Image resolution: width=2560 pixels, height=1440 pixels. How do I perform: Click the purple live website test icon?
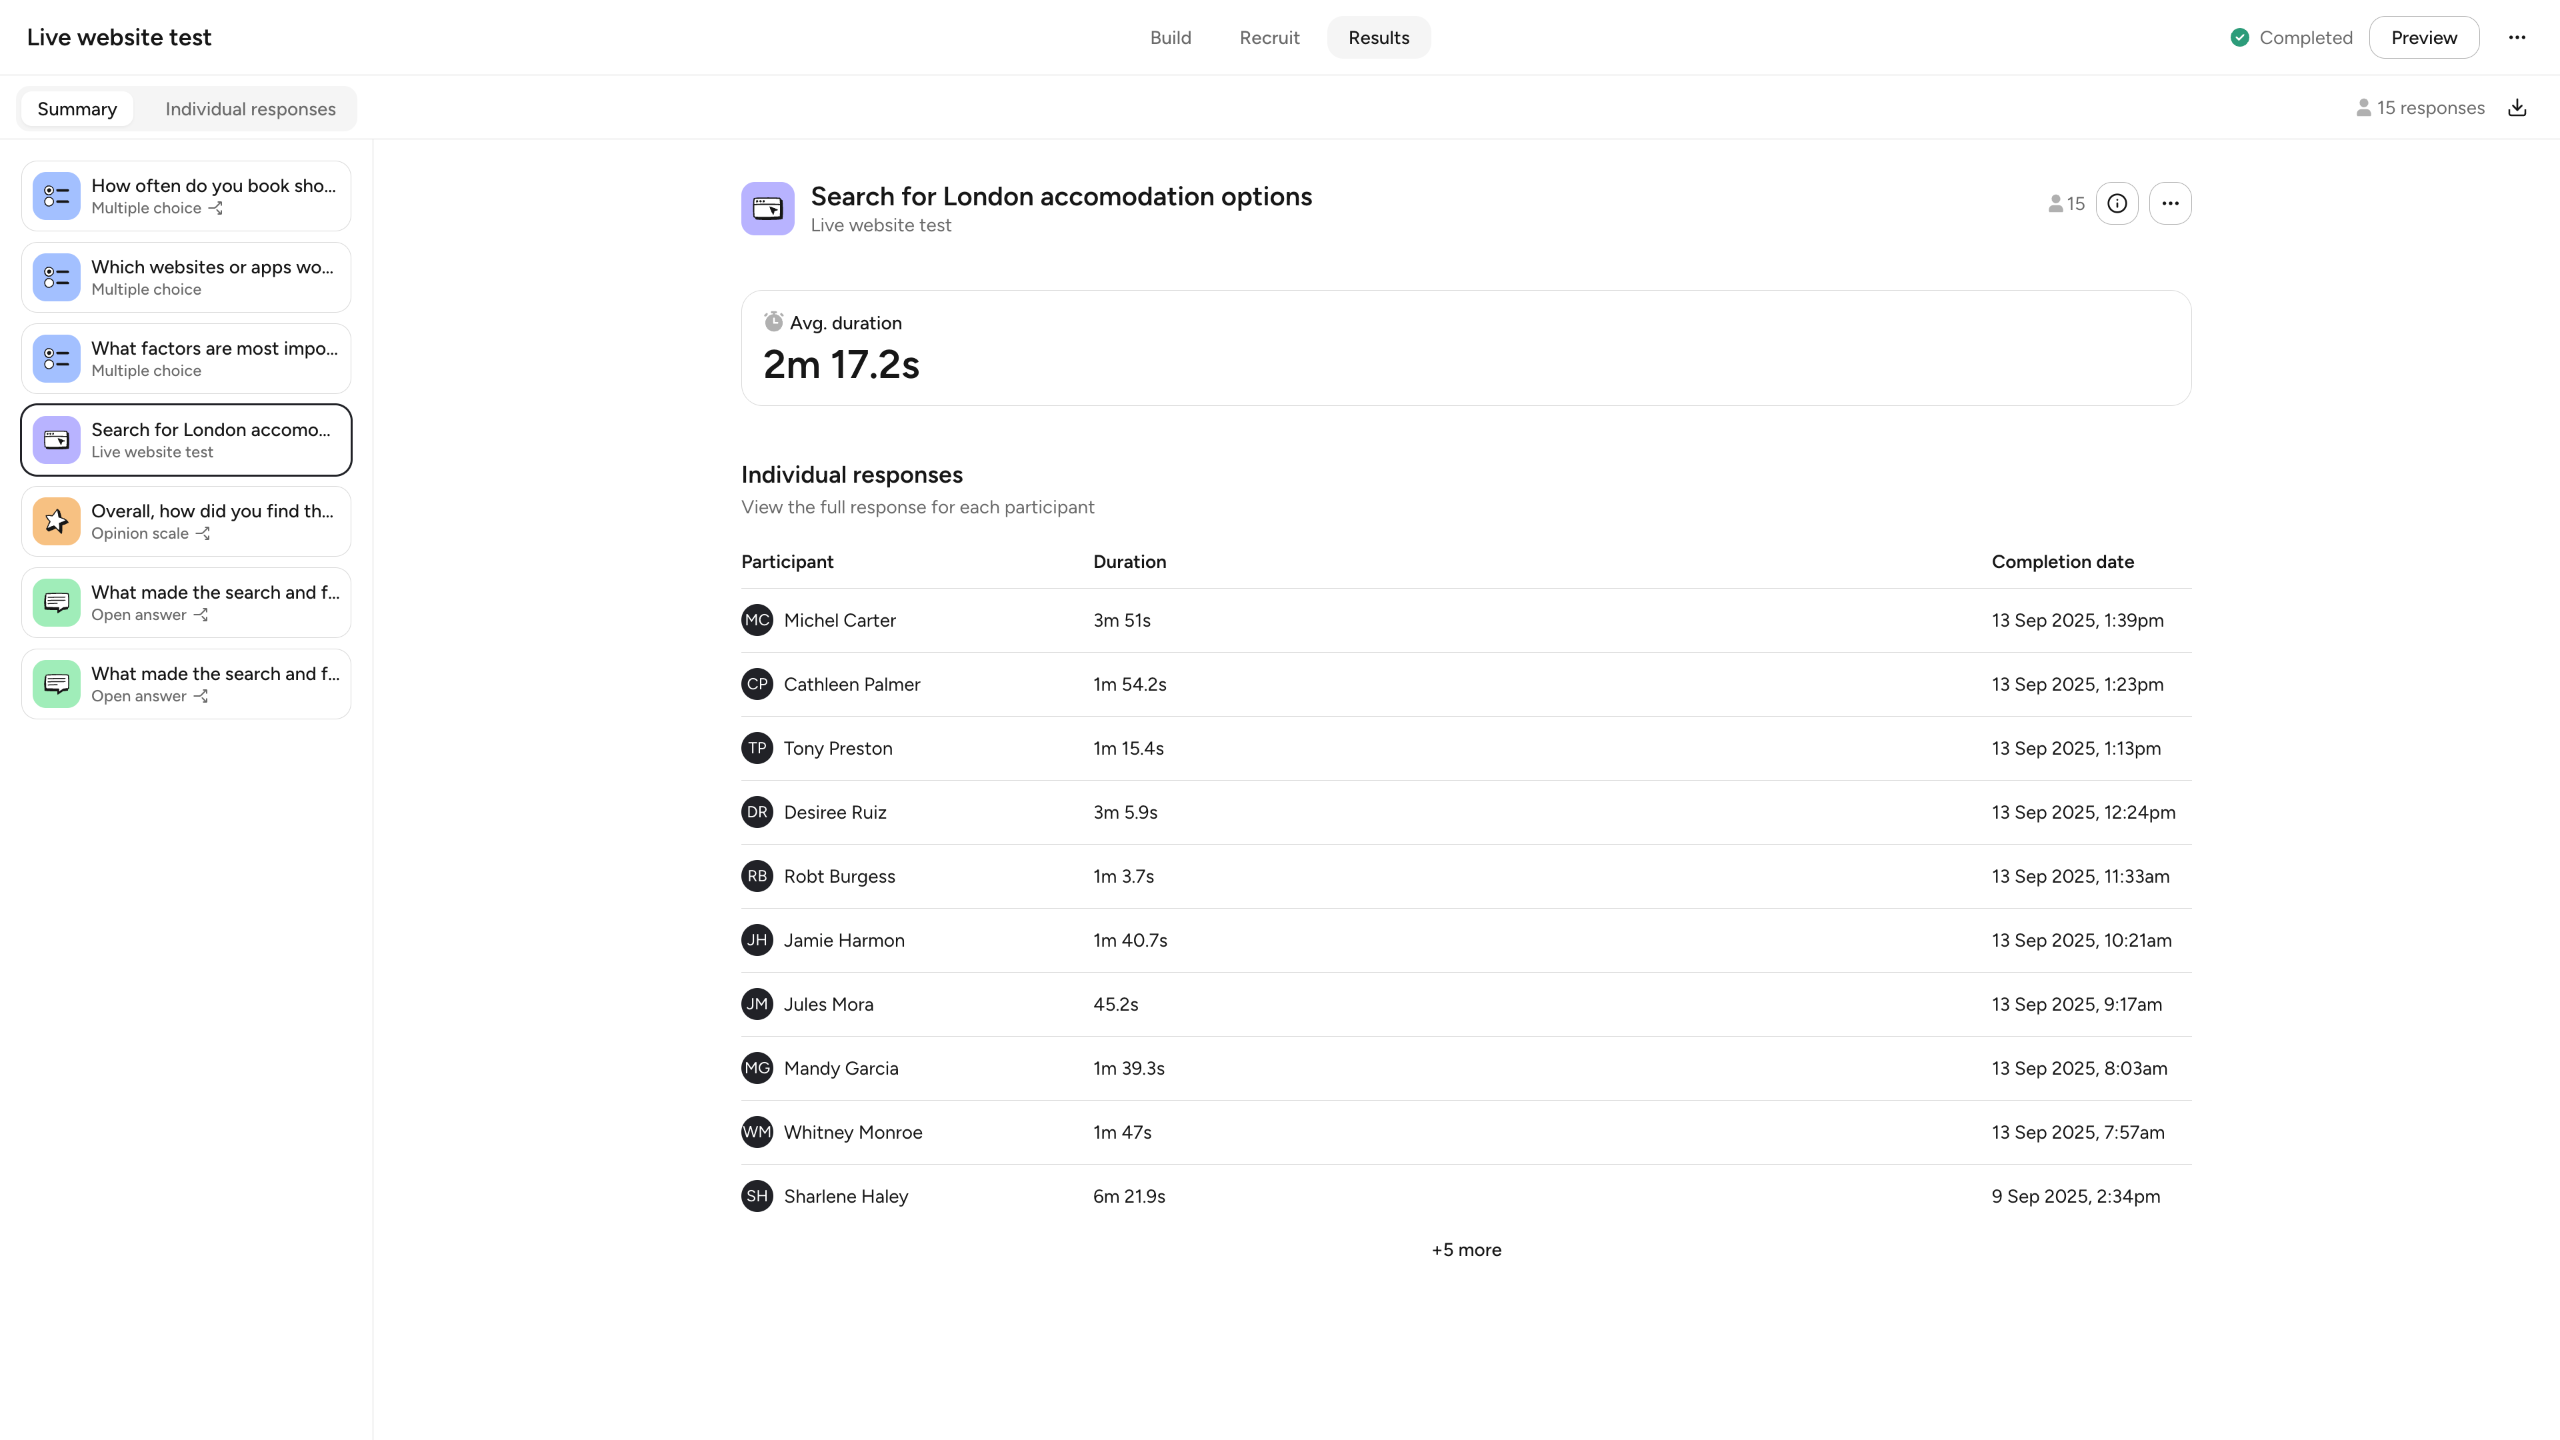tap(767, 209)
